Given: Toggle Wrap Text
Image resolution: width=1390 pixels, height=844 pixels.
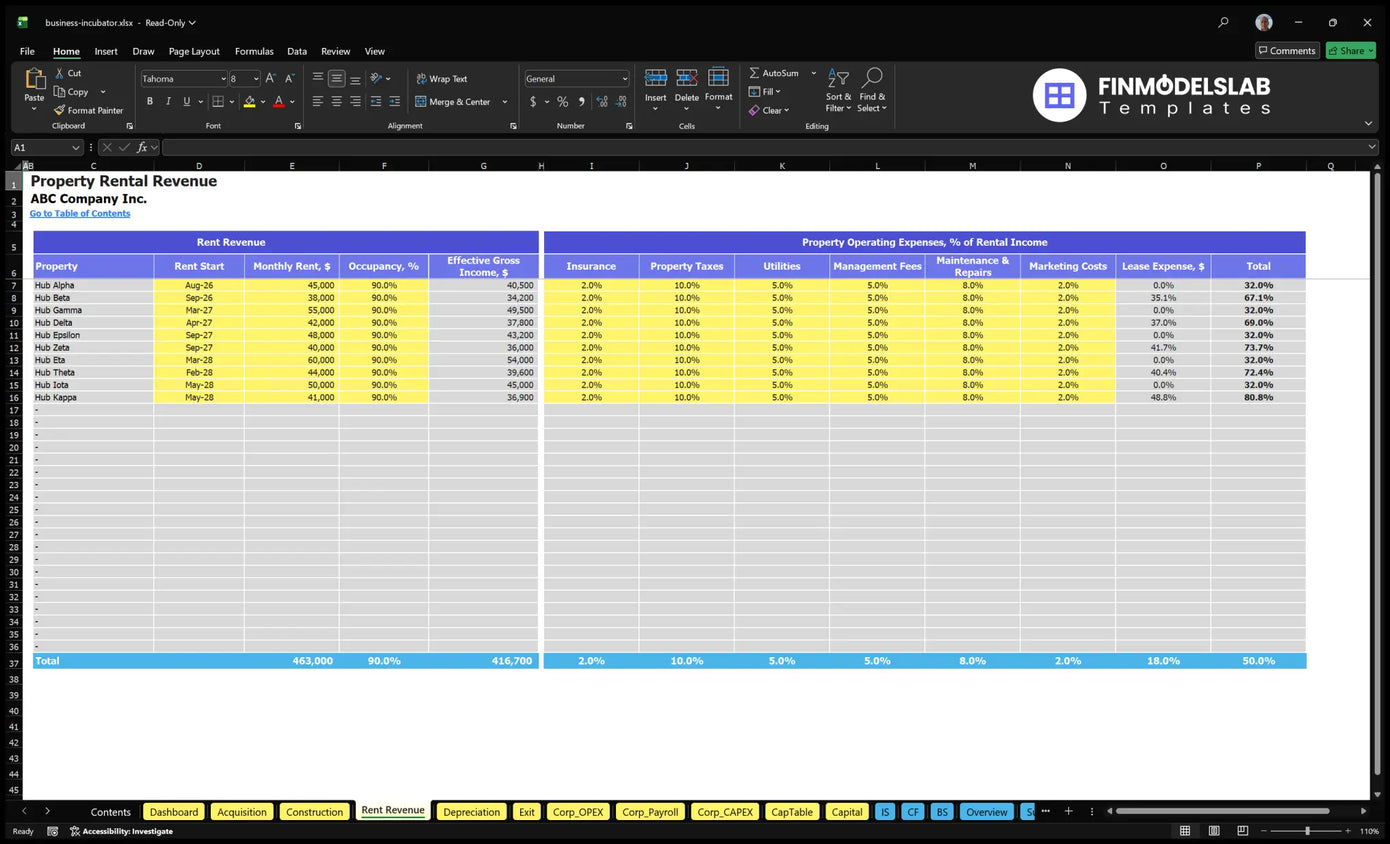Looking at the screenshot, I should 441,79.
